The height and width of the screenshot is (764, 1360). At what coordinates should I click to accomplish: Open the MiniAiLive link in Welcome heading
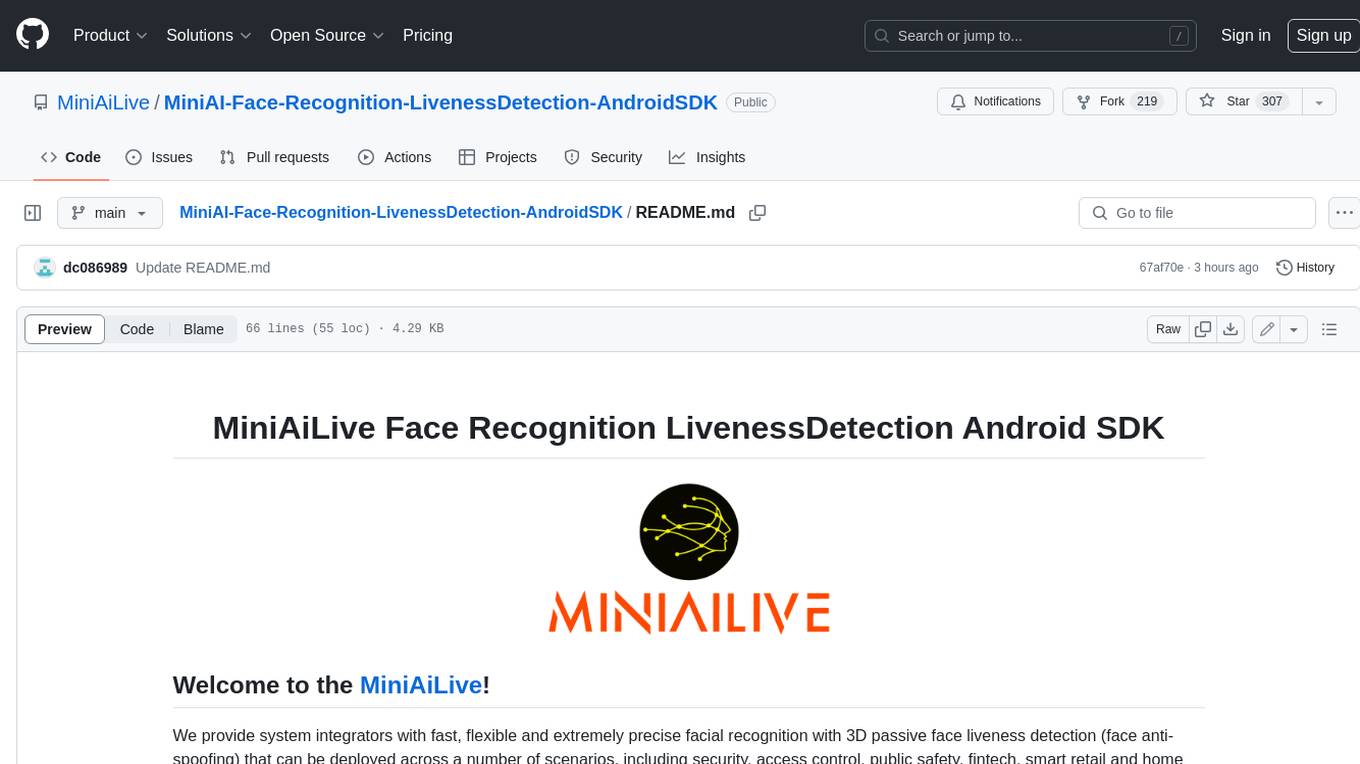pos(421,685)
